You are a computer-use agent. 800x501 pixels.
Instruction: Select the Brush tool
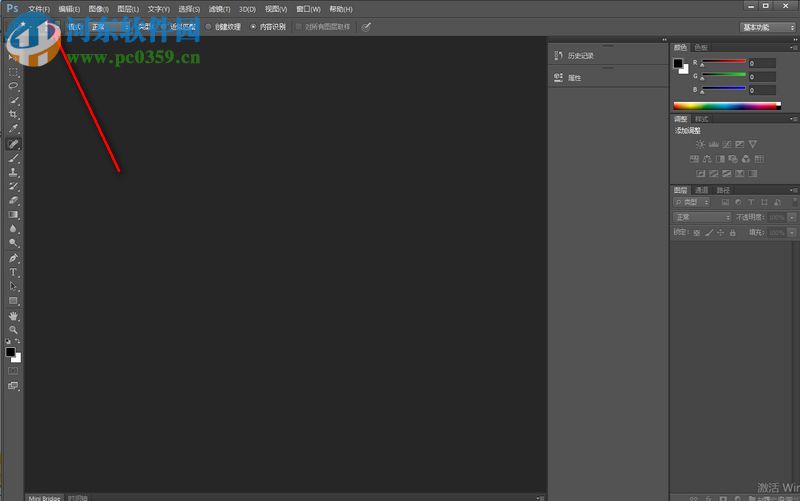tap(13, 158)
